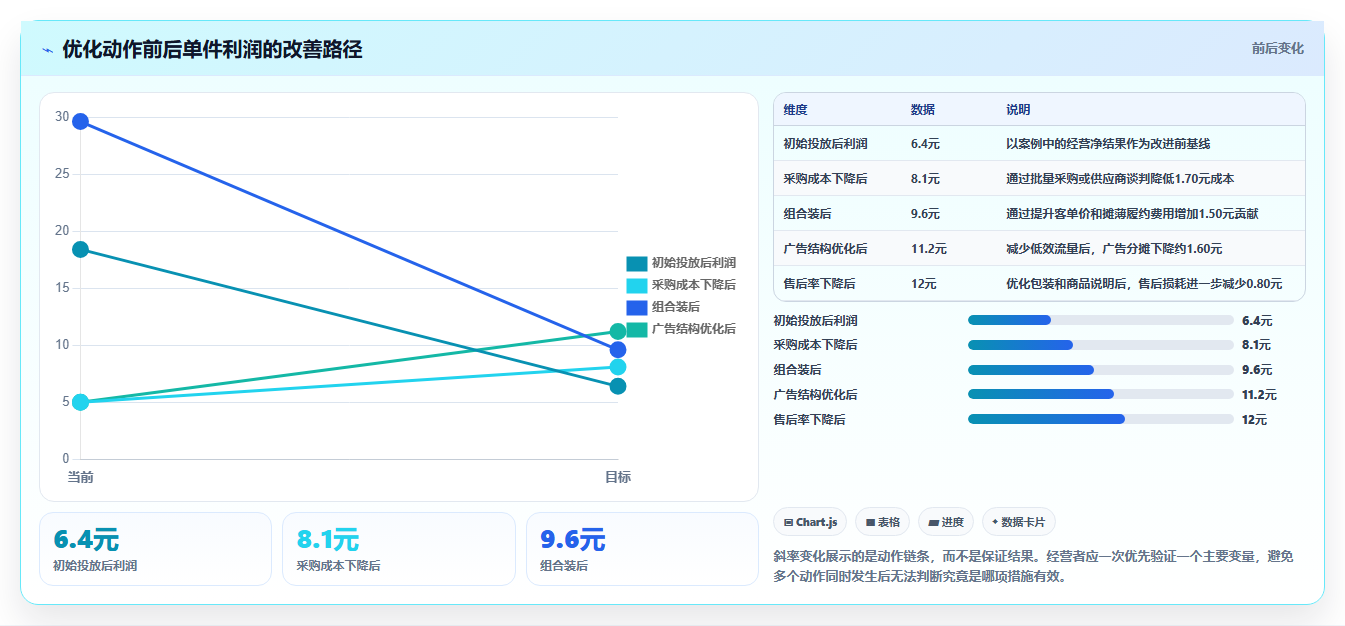
Task: Click the lightning icon beside the title
Action: coord(48,50)
